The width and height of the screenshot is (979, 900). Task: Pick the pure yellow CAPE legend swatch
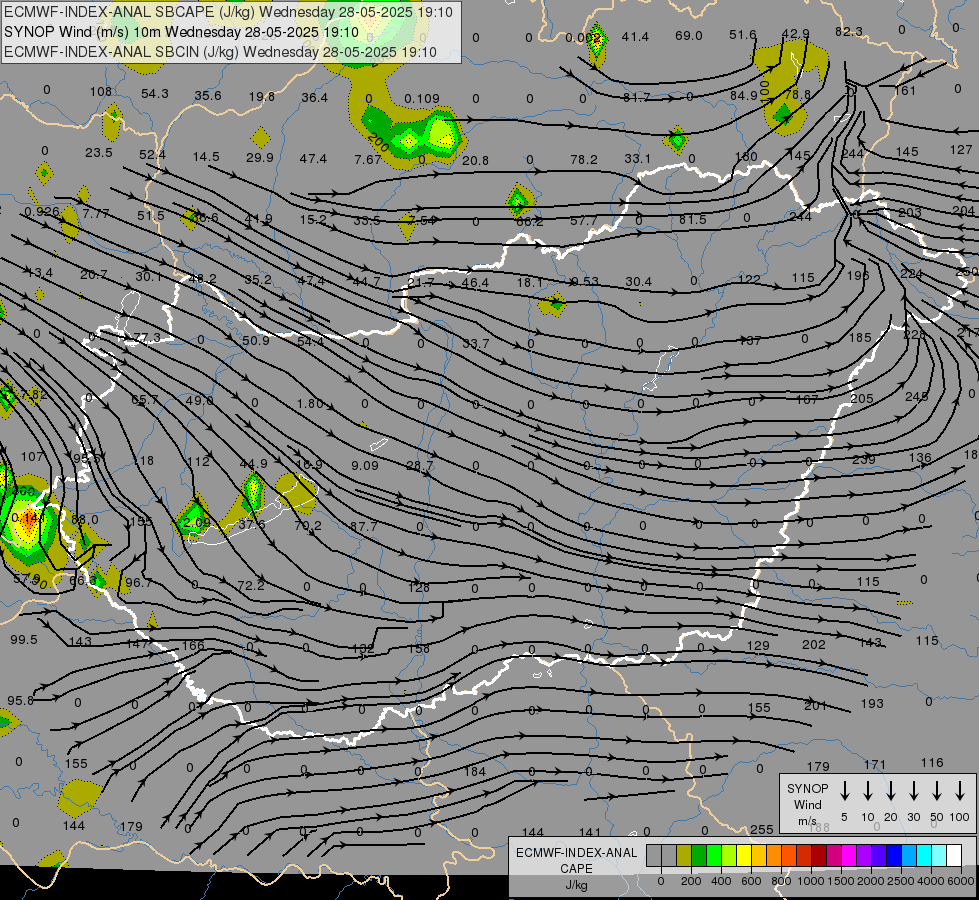click(x=744, y=855)
